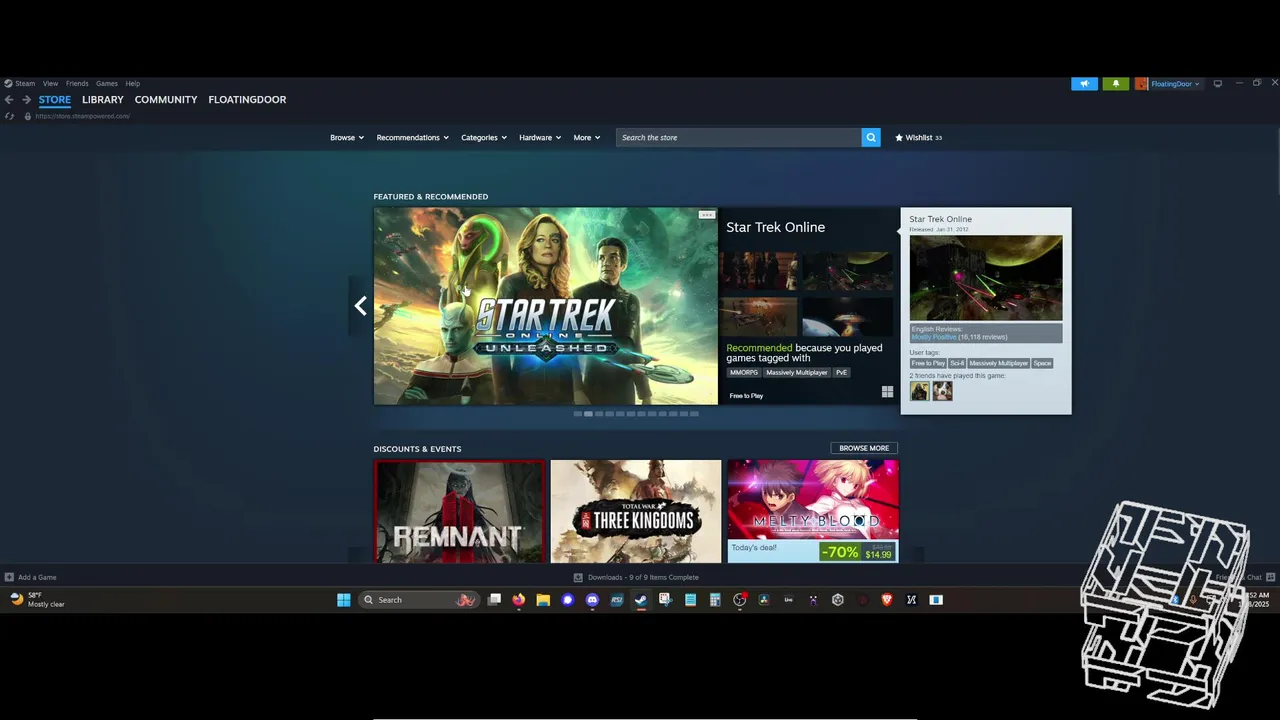The width and height of the screenshot is (1280, 720).
Task: Expand the Browse dropdown
Action: (347, 137)
